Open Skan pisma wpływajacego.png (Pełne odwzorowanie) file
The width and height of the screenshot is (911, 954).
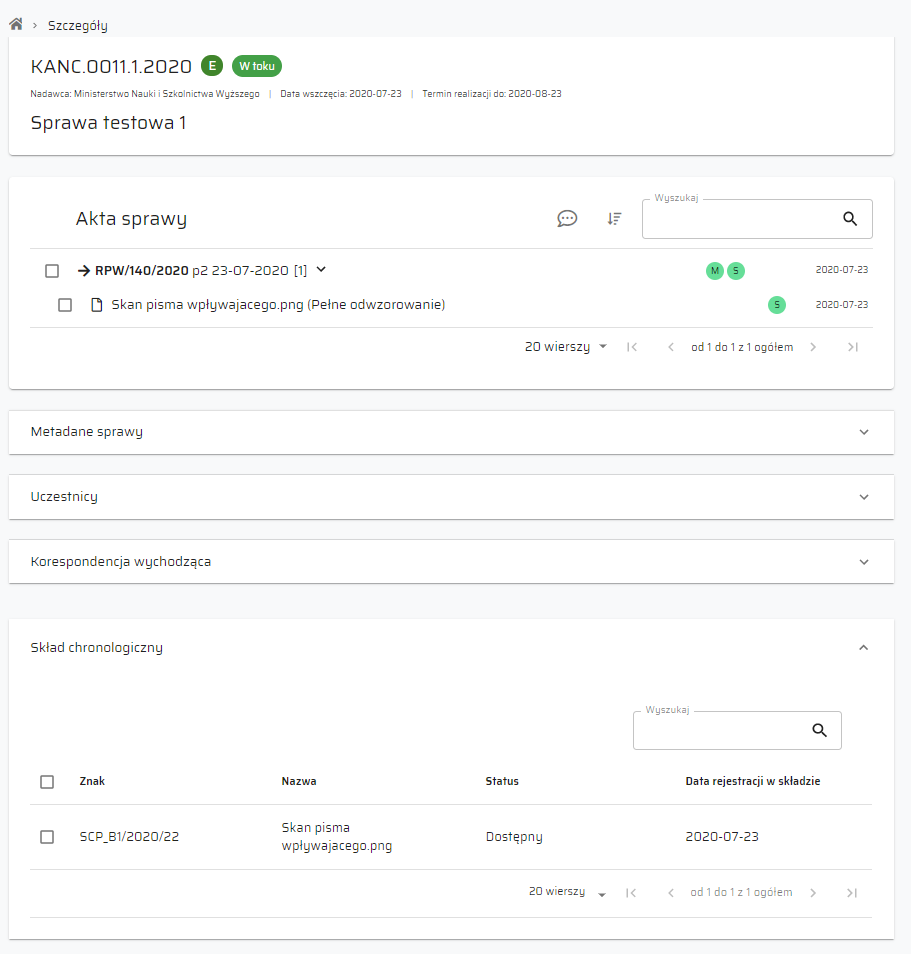(278, 305)
